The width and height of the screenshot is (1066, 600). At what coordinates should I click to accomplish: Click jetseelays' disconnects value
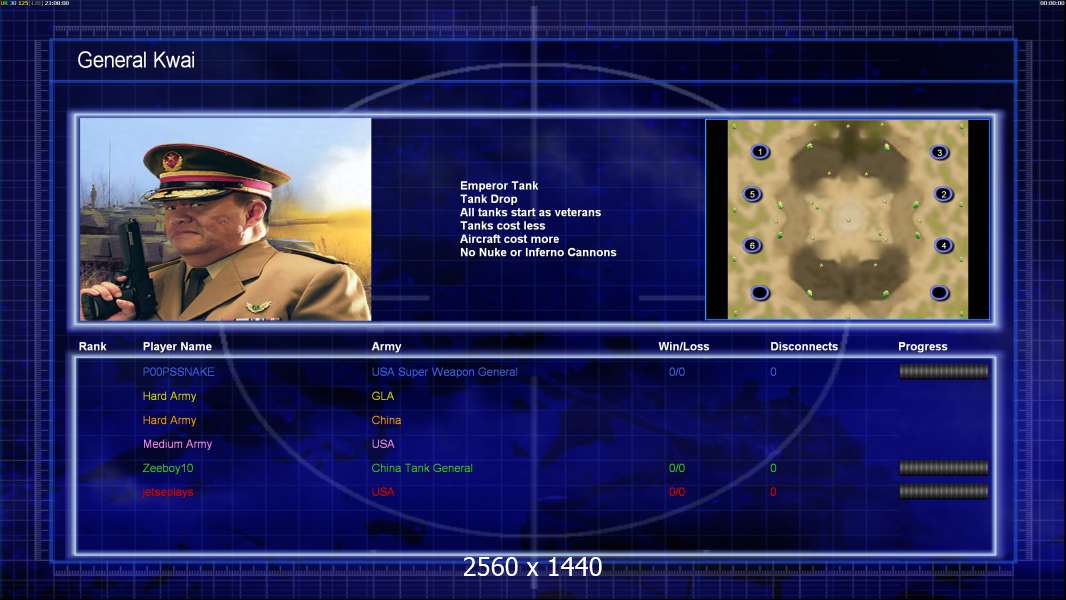[x=773, y=492]
